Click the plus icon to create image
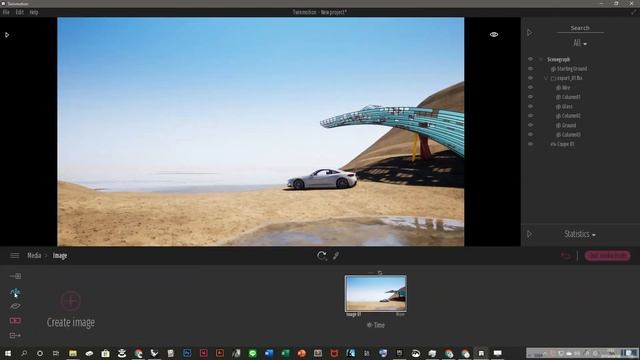Viewport: 640px width, 360px height. 71,301
